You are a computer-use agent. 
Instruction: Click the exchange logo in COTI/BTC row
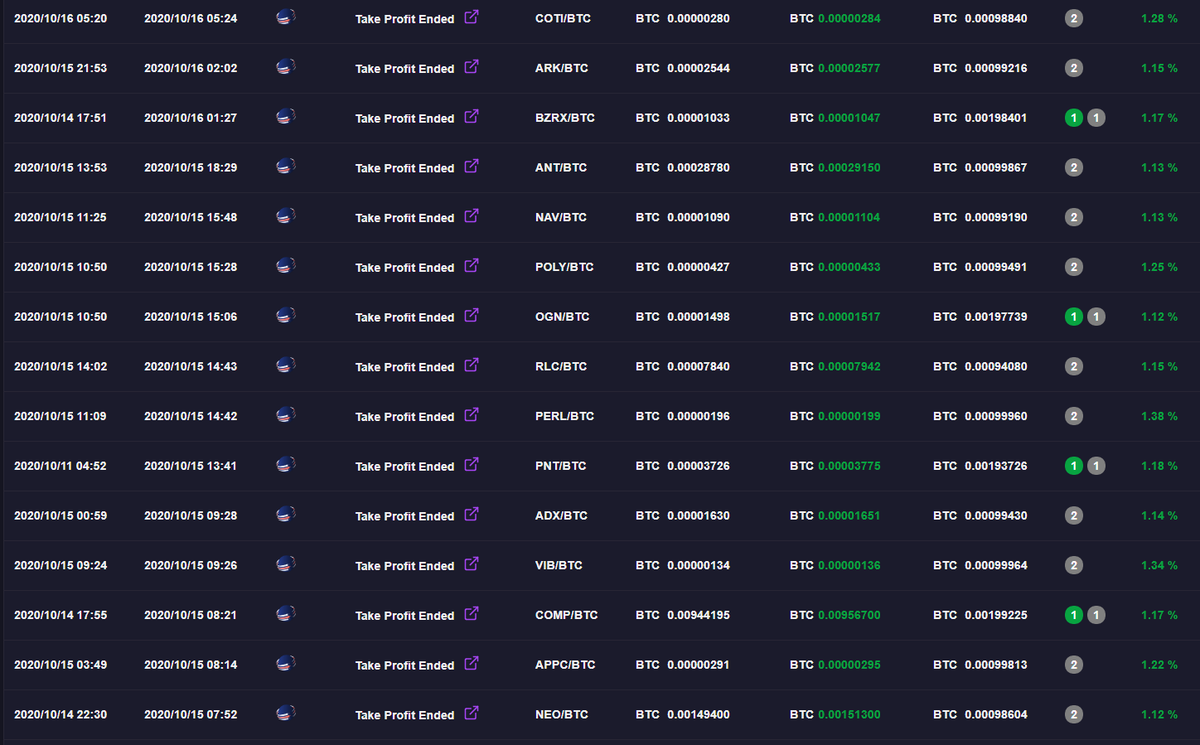pos(285,17)
